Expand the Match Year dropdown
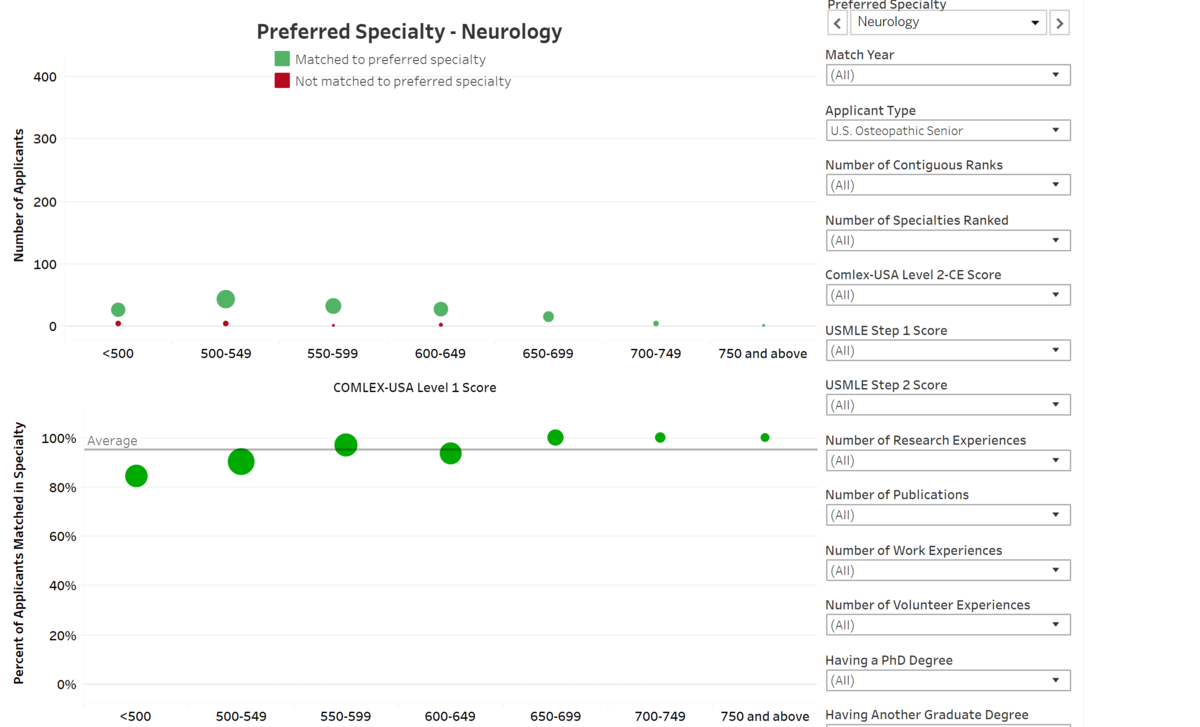 click(x=947, y=75)
